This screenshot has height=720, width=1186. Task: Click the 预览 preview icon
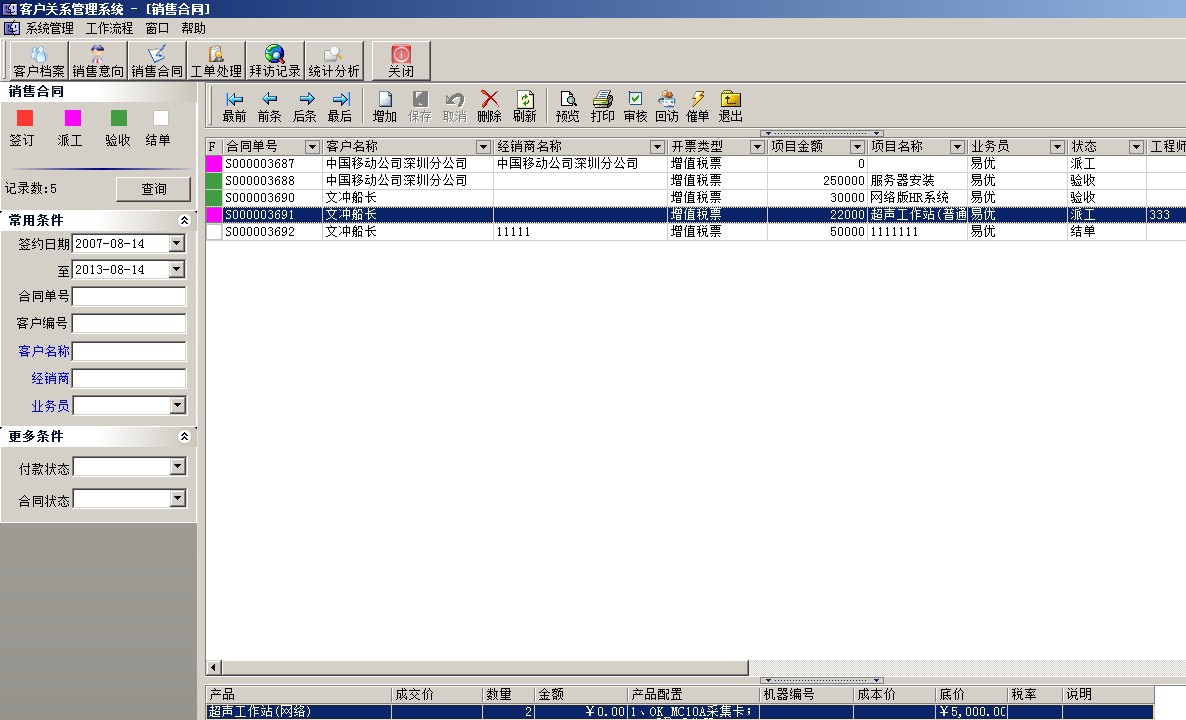pos(567,105)
